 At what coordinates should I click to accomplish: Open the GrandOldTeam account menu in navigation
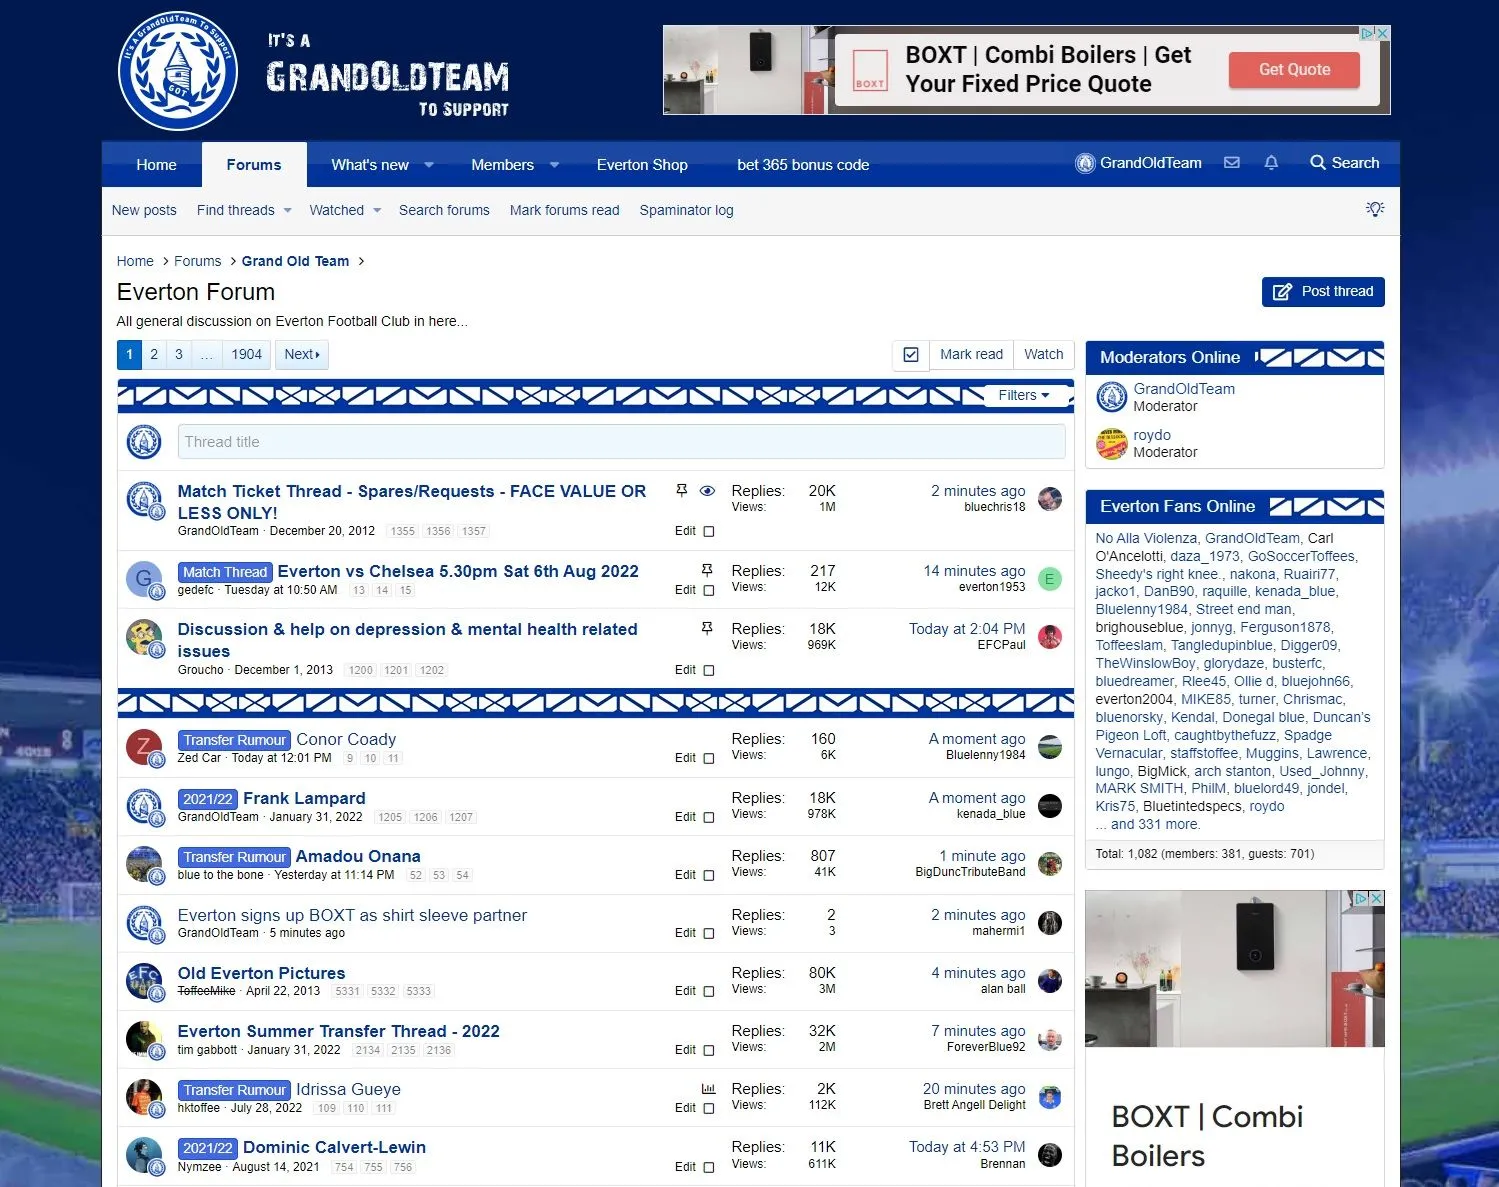[x=1138, y=163]
